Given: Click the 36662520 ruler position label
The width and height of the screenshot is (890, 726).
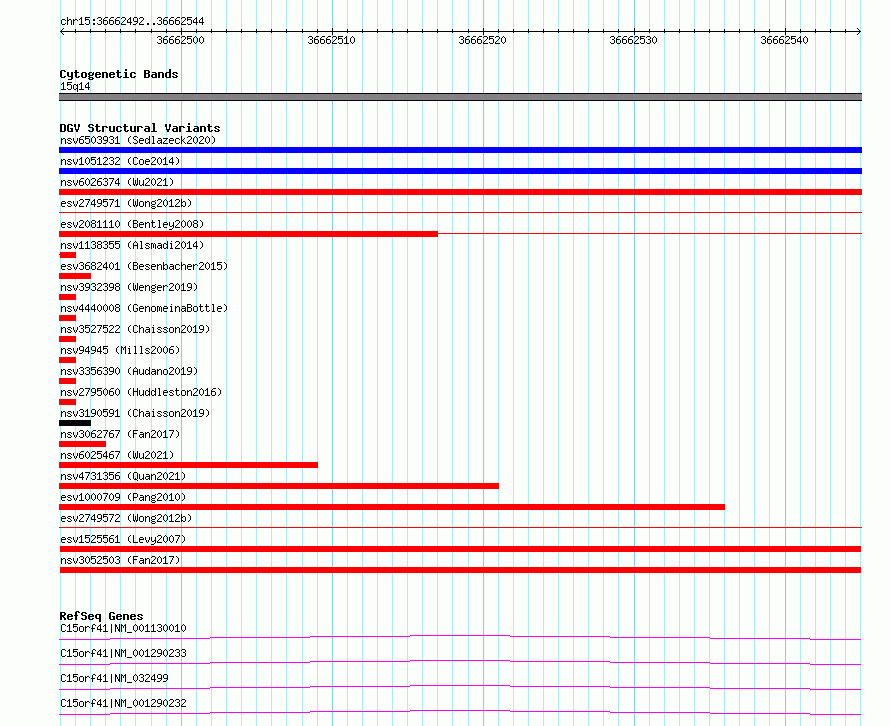Looking at the screenshot, I should click(482, 40).
